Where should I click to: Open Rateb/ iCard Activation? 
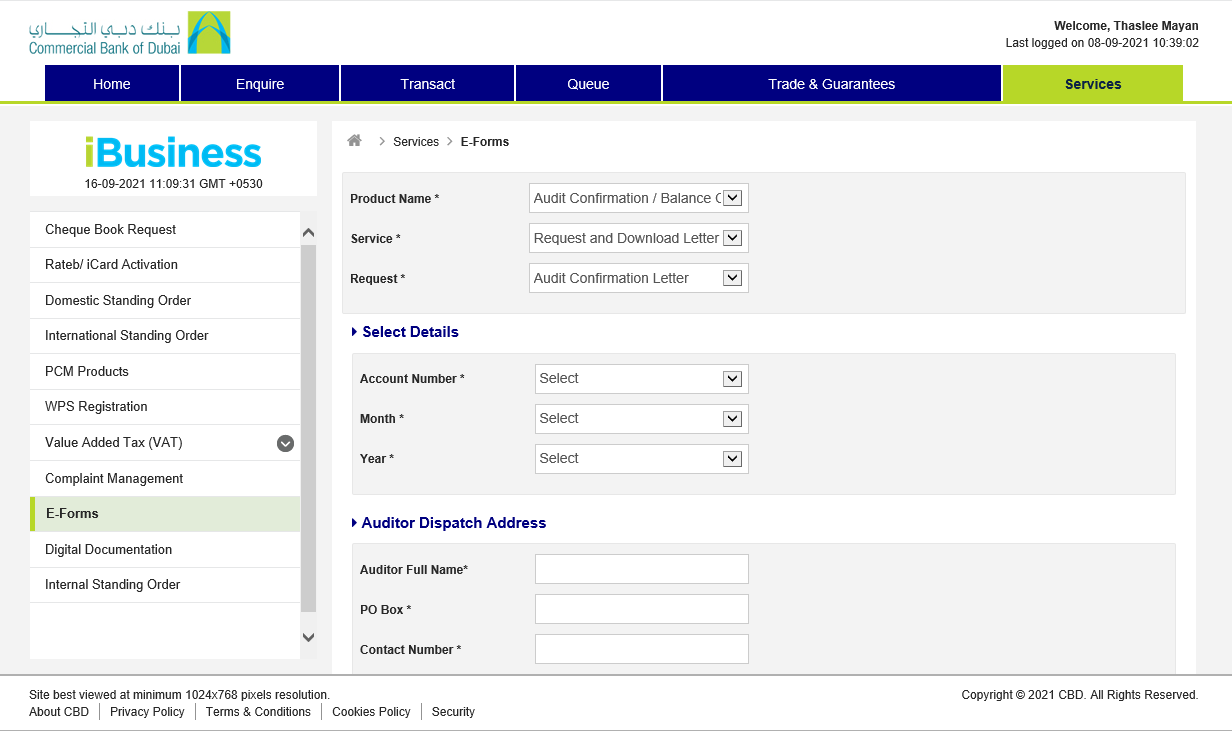(165, 265)
